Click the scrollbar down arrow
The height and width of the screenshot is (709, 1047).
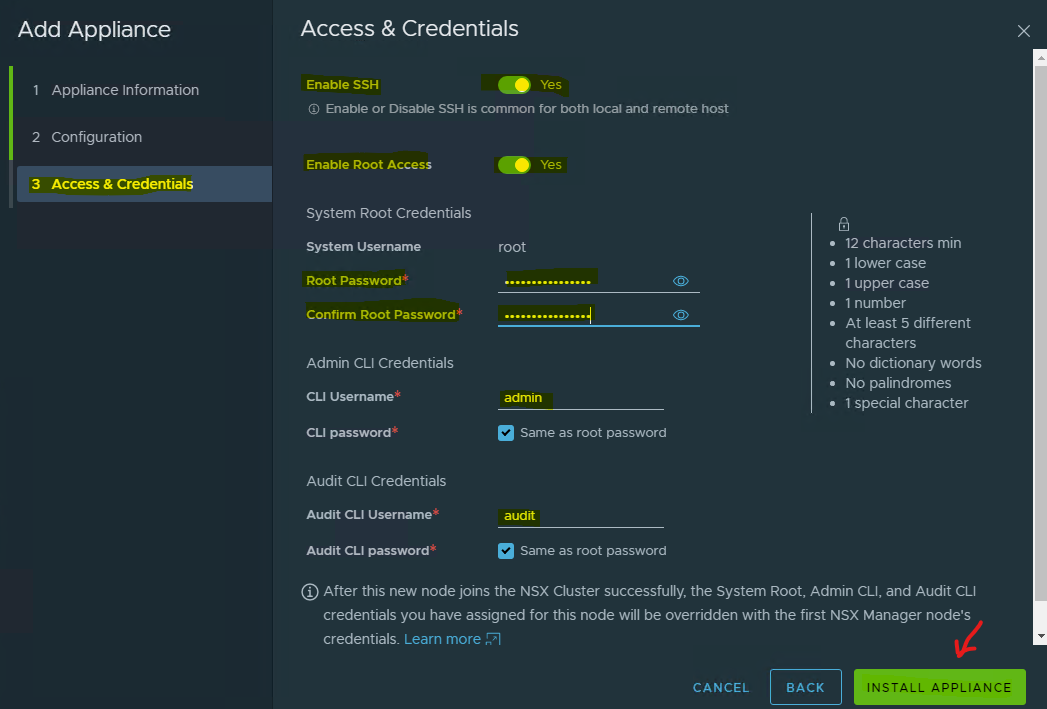pyautogui.click(x=1040, y=636)
